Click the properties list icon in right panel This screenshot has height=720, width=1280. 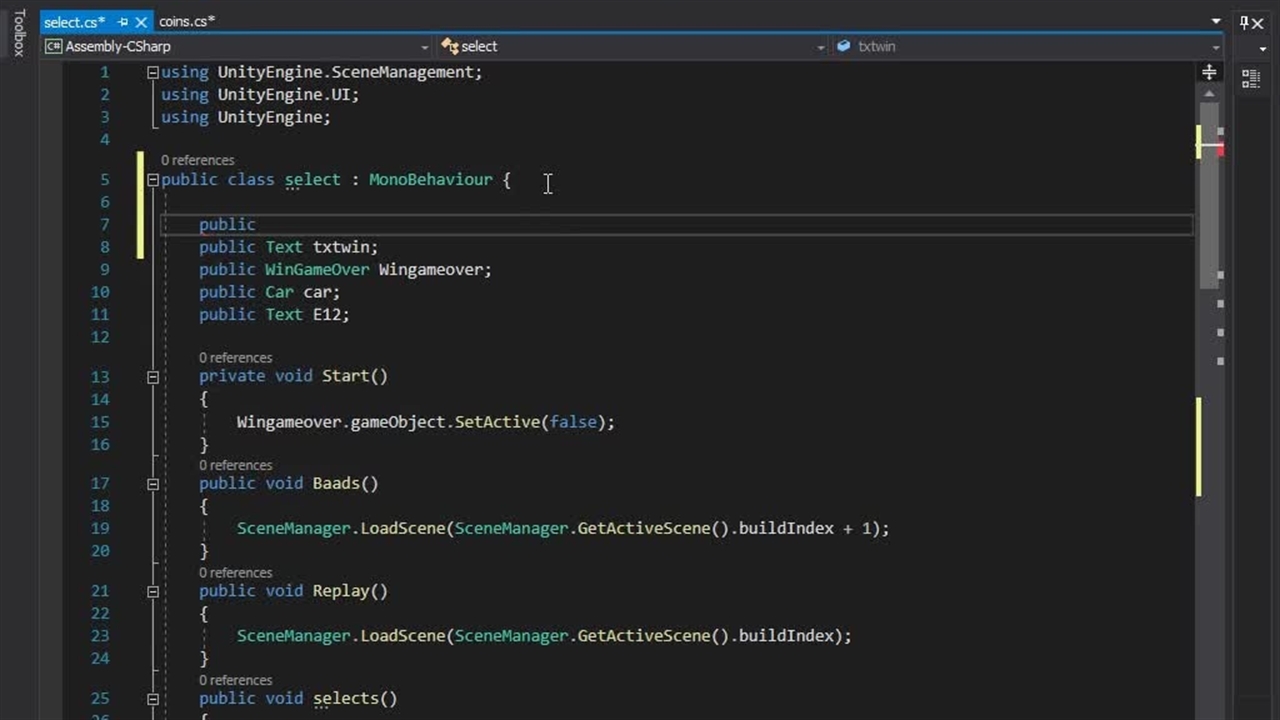point(1251,78)
